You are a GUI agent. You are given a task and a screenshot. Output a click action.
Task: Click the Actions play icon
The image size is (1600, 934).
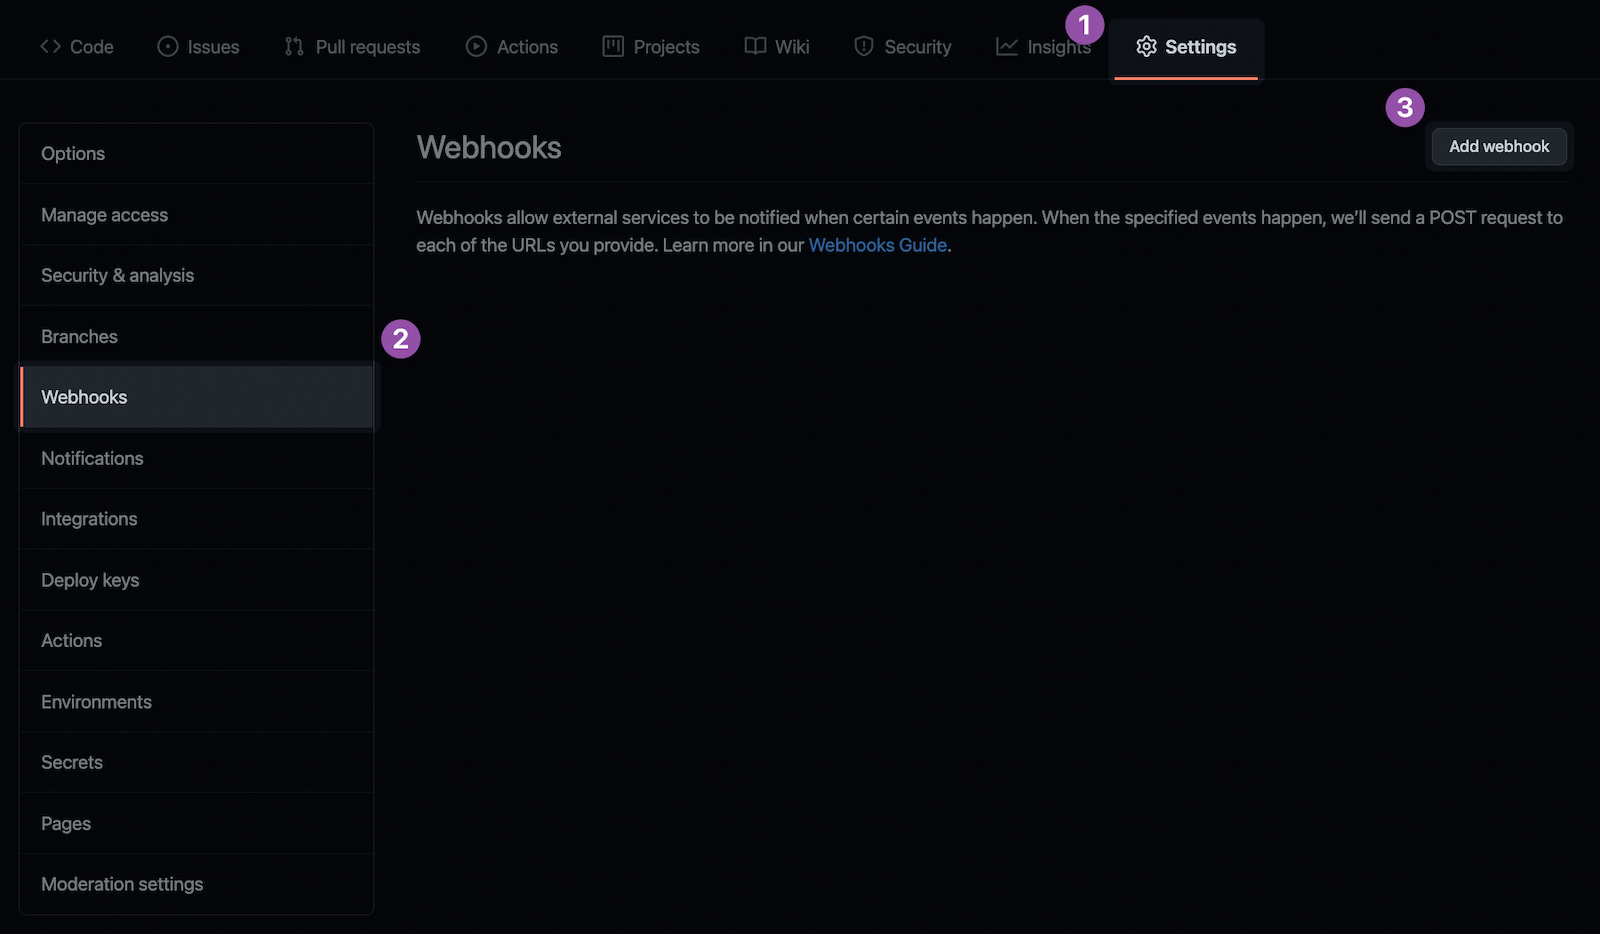tap(477, 47)
